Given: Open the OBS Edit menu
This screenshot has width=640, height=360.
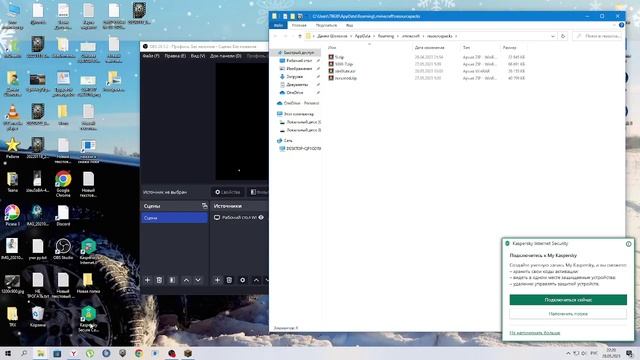Looking at the screenshot, I should tap(175, 56).
